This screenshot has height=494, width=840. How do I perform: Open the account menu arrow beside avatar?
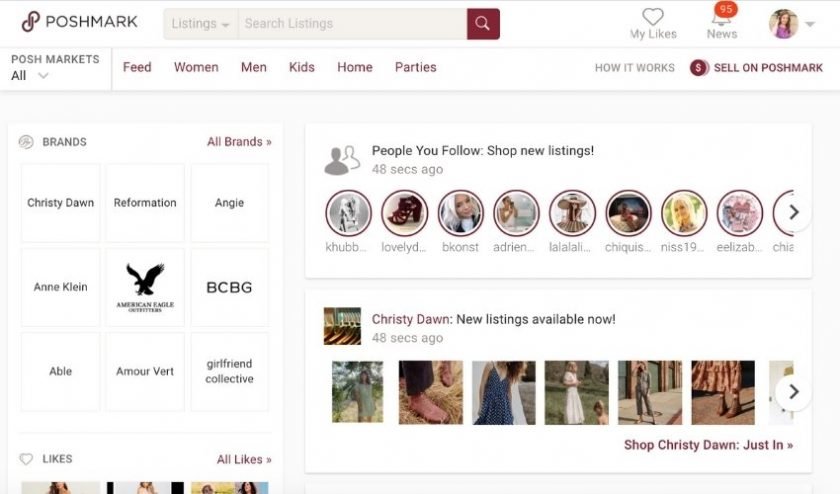pyautogui.click(x=809, y=25)
